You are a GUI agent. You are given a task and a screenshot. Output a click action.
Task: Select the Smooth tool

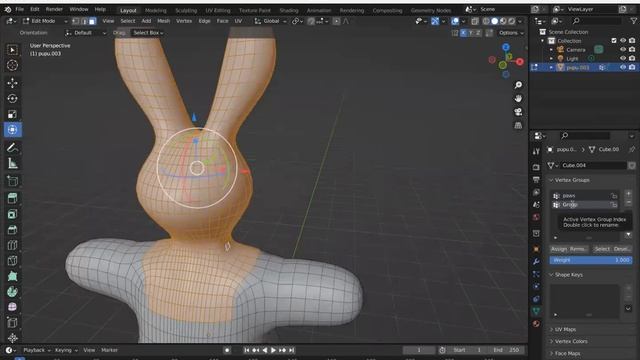click(x=12, y=307)
